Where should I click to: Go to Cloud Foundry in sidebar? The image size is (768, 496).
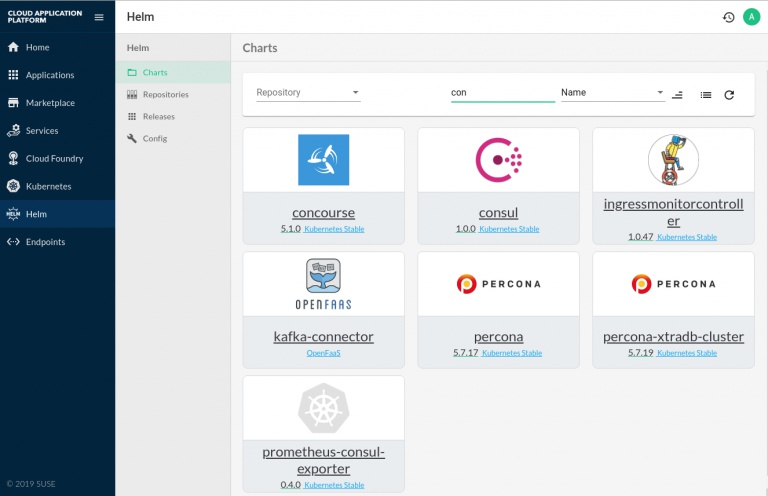tap(54, 158)
